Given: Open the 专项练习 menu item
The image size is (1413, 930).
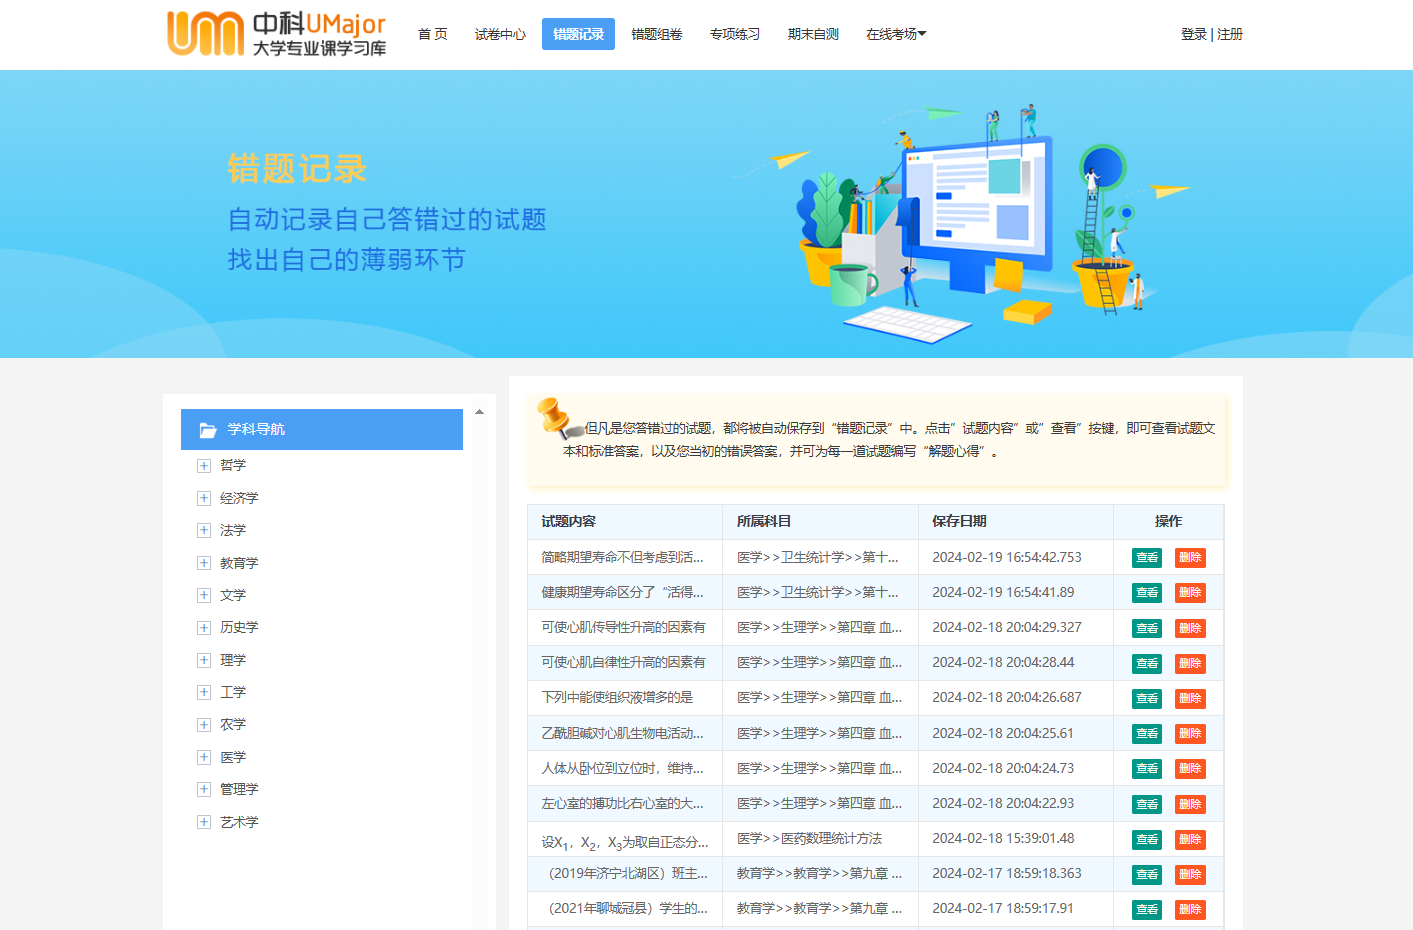Looking at the screenshot, I should coord(735,34).
